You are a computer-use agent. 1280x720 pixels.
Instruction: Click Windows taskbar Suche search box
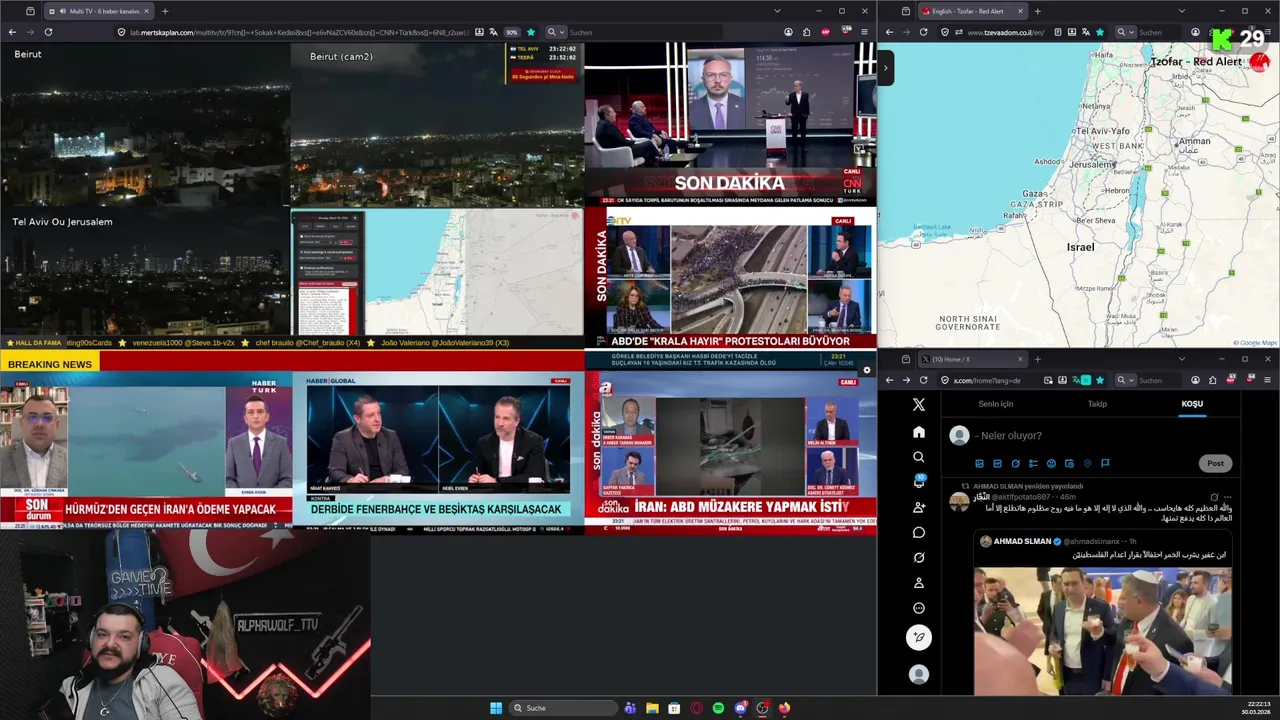(562, 708)
